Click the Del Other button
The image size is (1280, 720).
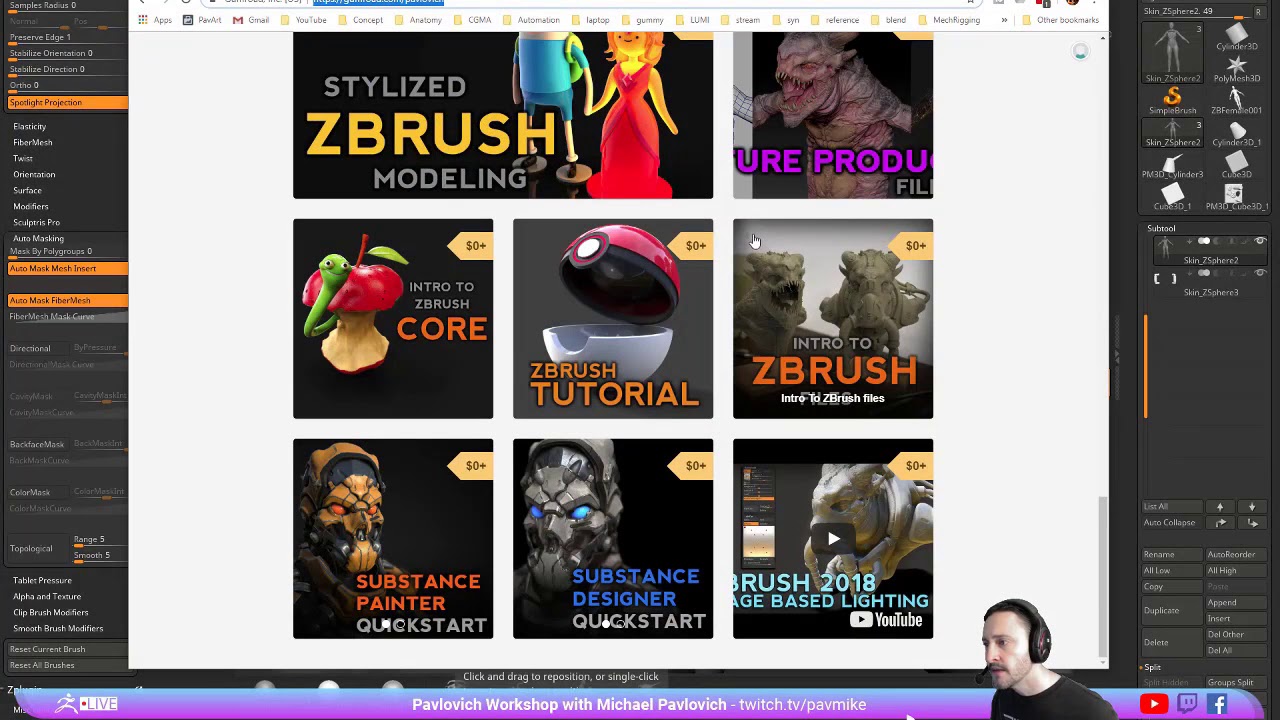[x=1235, y=634]
